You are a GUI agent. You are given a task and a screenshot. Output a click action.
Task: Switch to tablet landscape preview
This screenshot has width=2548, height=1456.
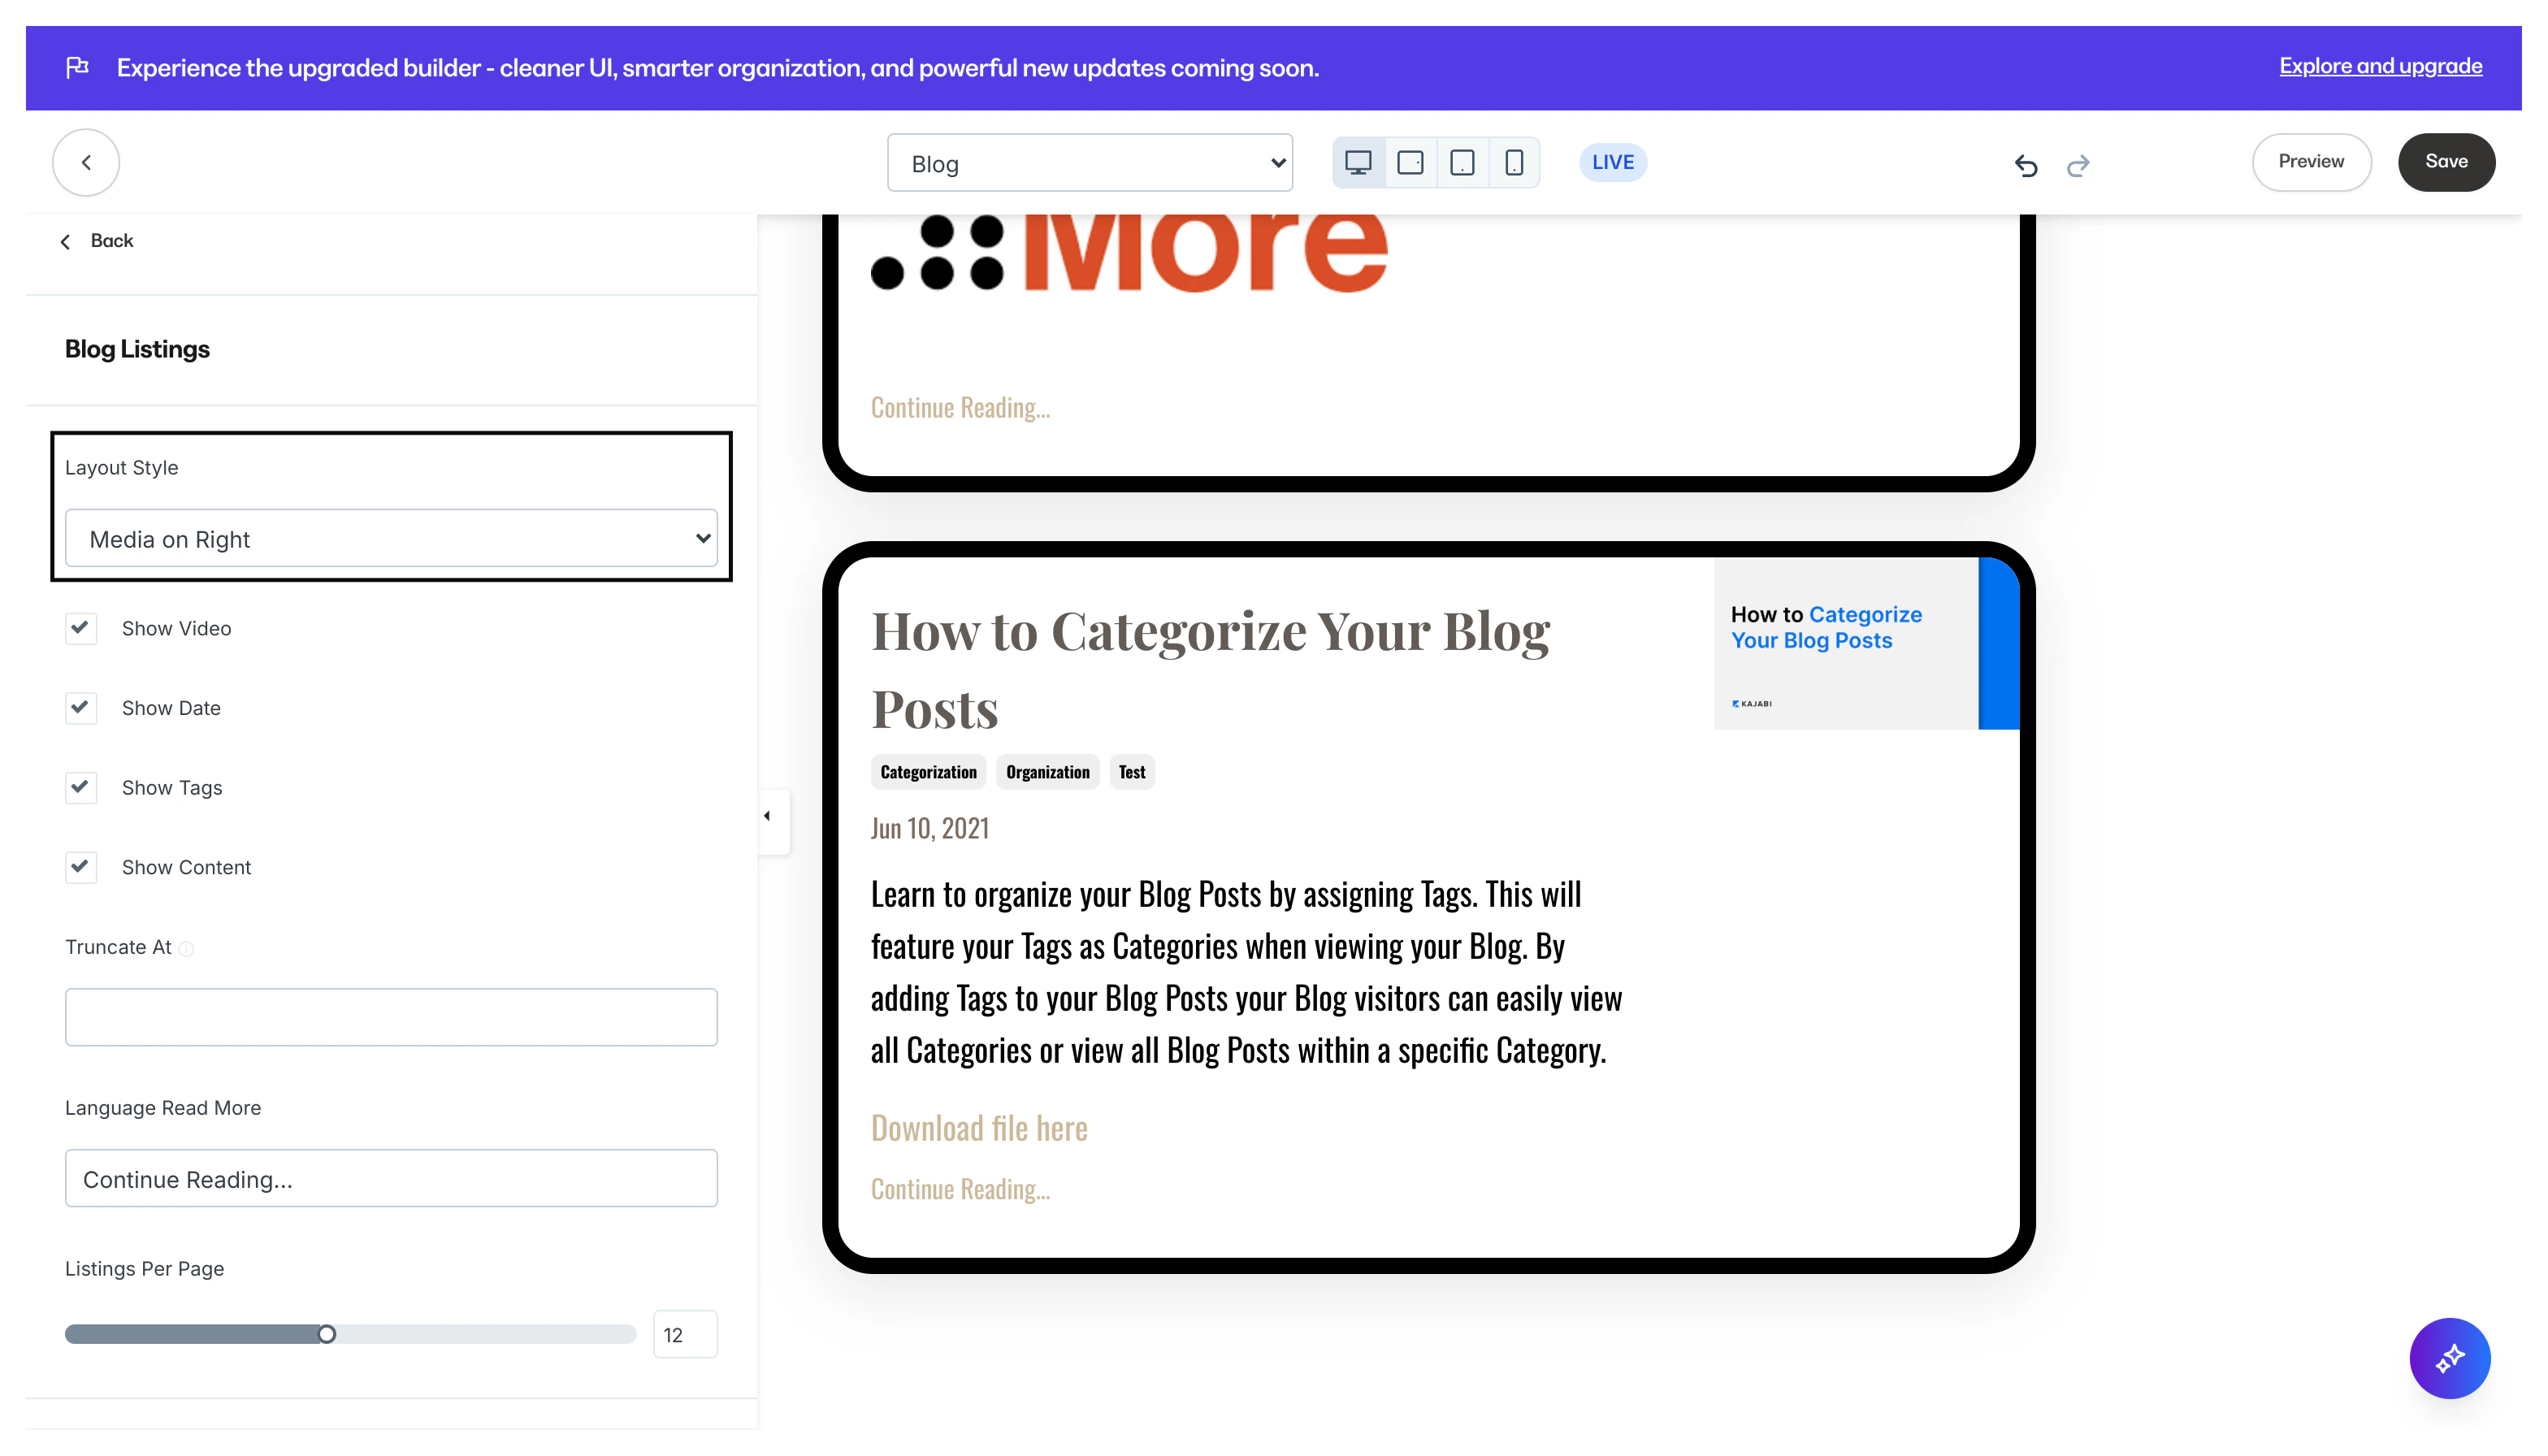[x=1410, y=161]
